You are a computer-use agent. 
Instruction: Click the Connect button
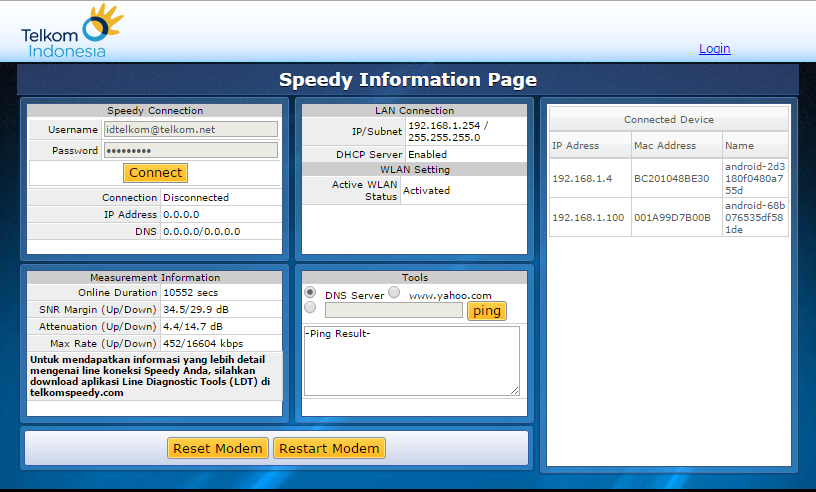(x=156, y=173)
